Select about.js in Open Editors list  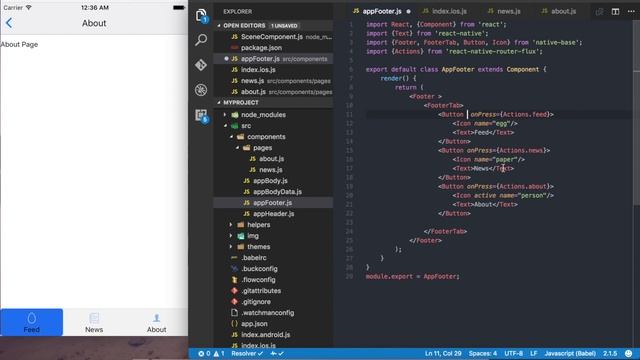click(x=273, y=92)
